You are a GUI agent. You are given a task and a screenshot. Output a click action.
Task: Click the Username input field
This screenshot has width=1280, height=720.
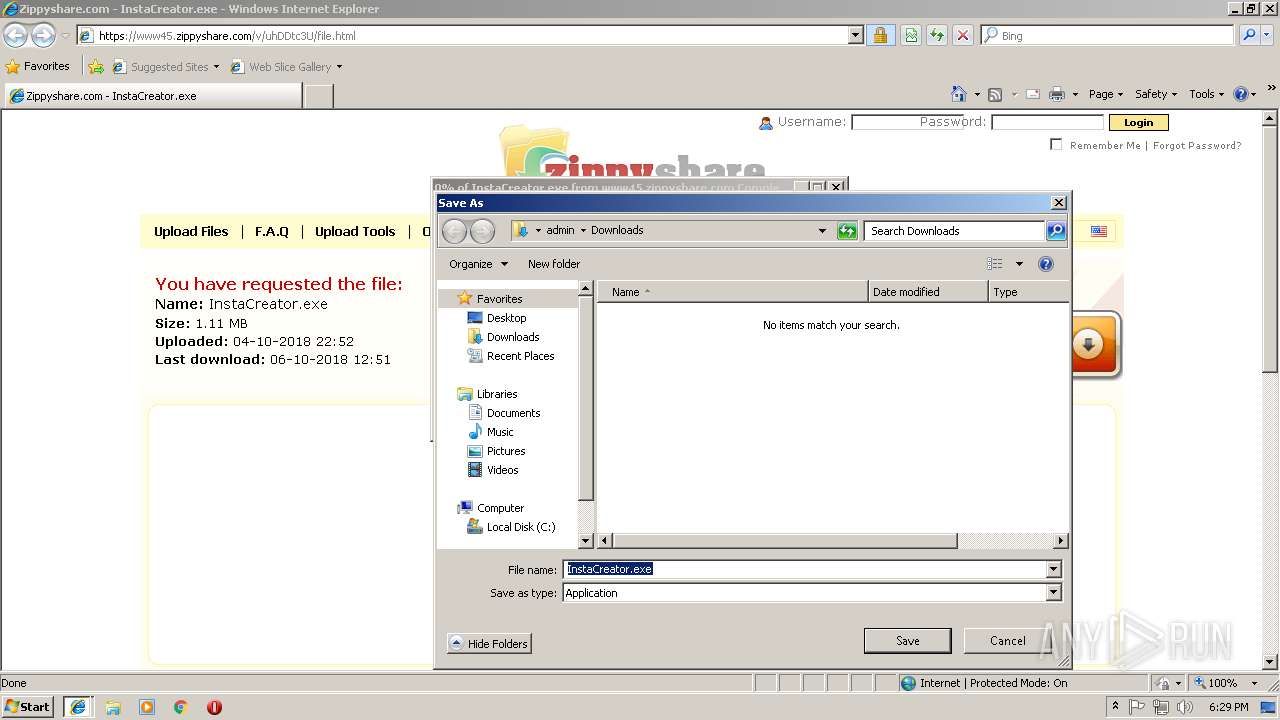click(x=906, y=122)
